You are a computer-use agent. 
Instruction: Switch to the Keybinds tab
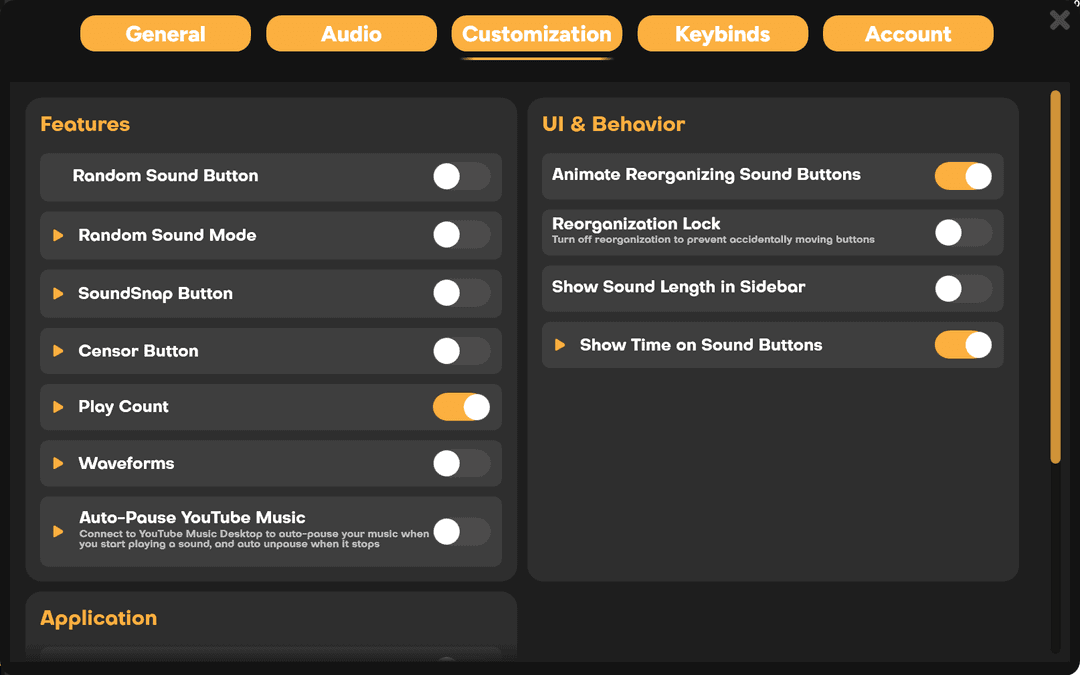pos(722,33)
